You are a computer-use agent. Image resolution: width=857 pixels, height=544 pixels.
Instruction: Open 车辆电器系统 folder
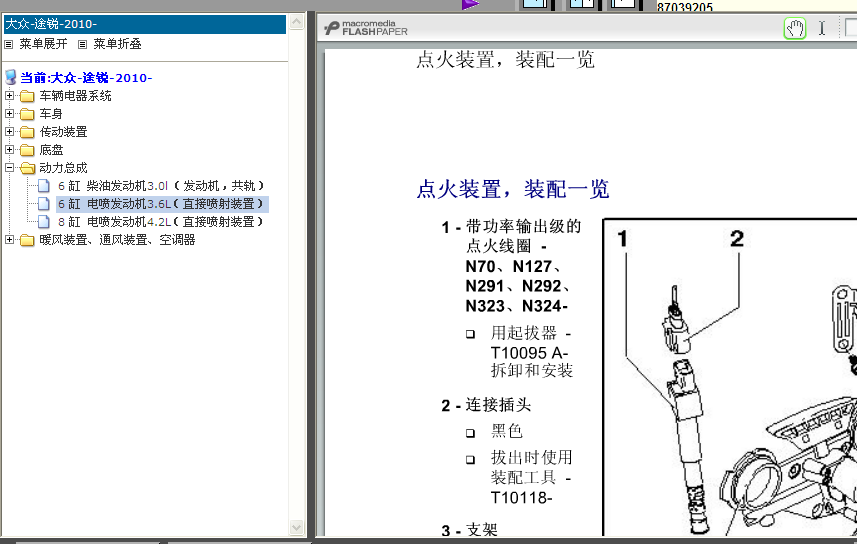(x=75, y=96)
